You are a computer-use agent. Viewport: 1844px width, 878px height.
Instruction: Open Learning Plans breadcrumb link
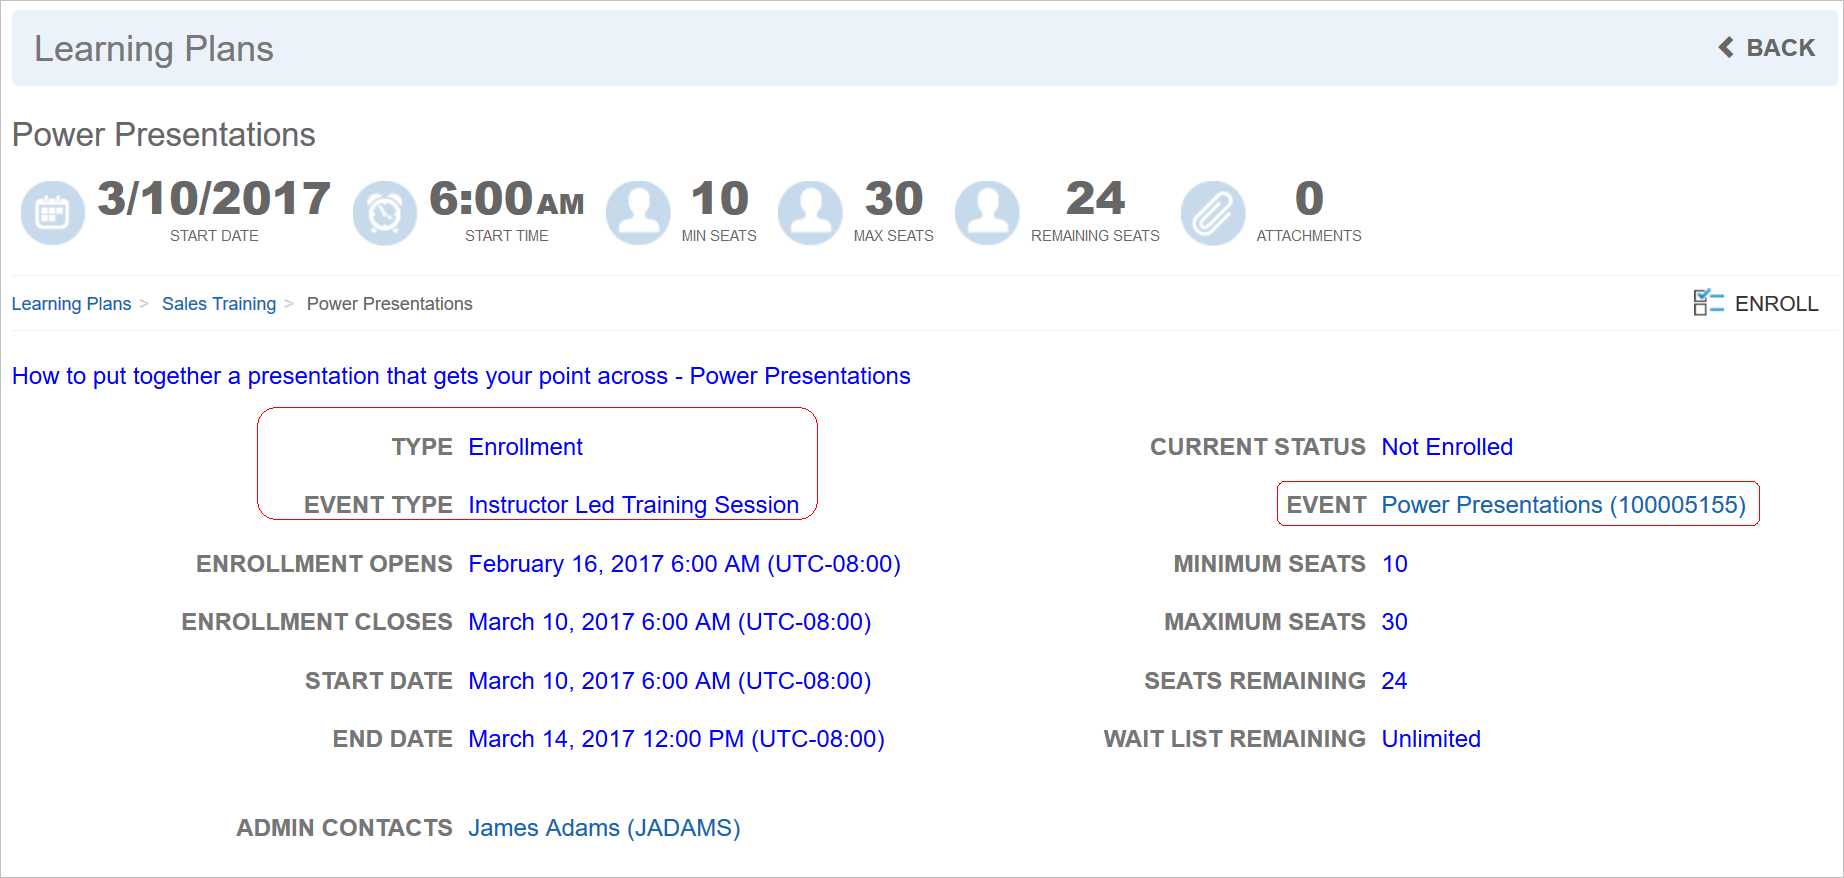(x=71, y=304)
